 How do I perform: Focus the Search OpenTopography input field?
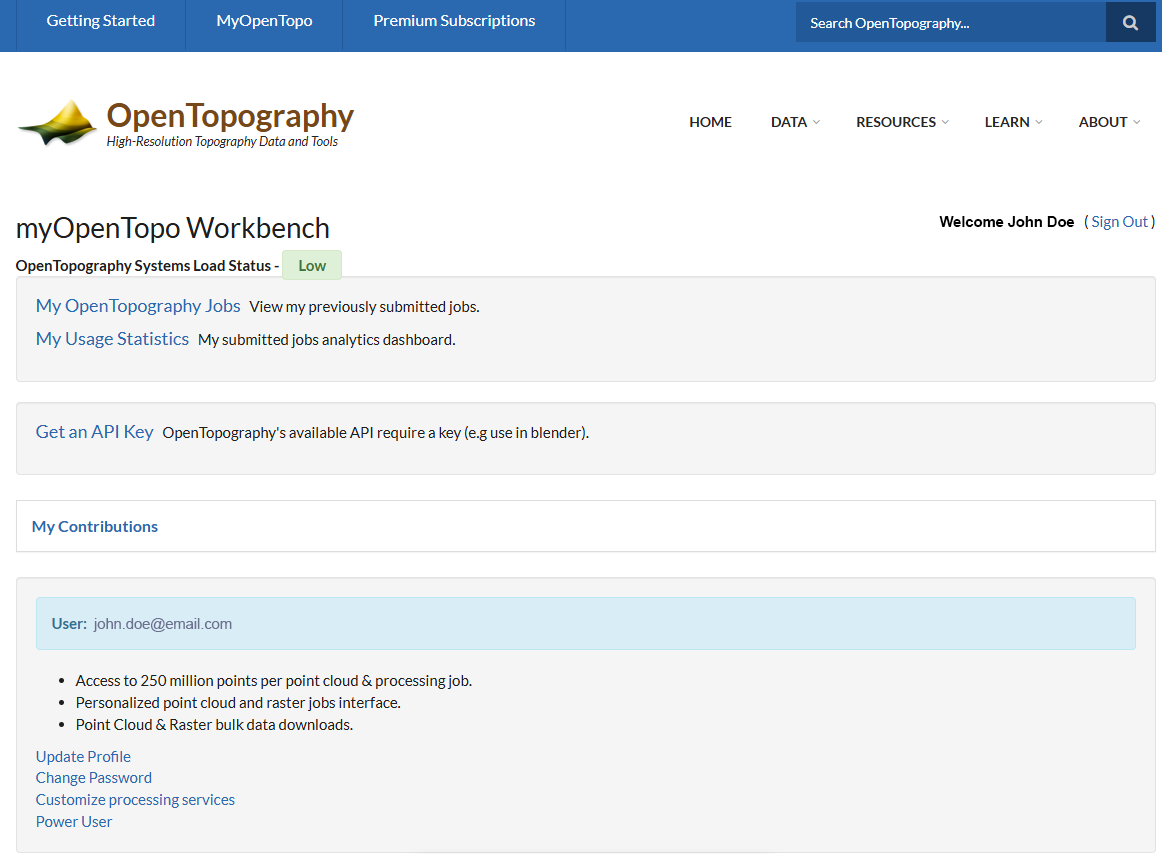point(950,22)
